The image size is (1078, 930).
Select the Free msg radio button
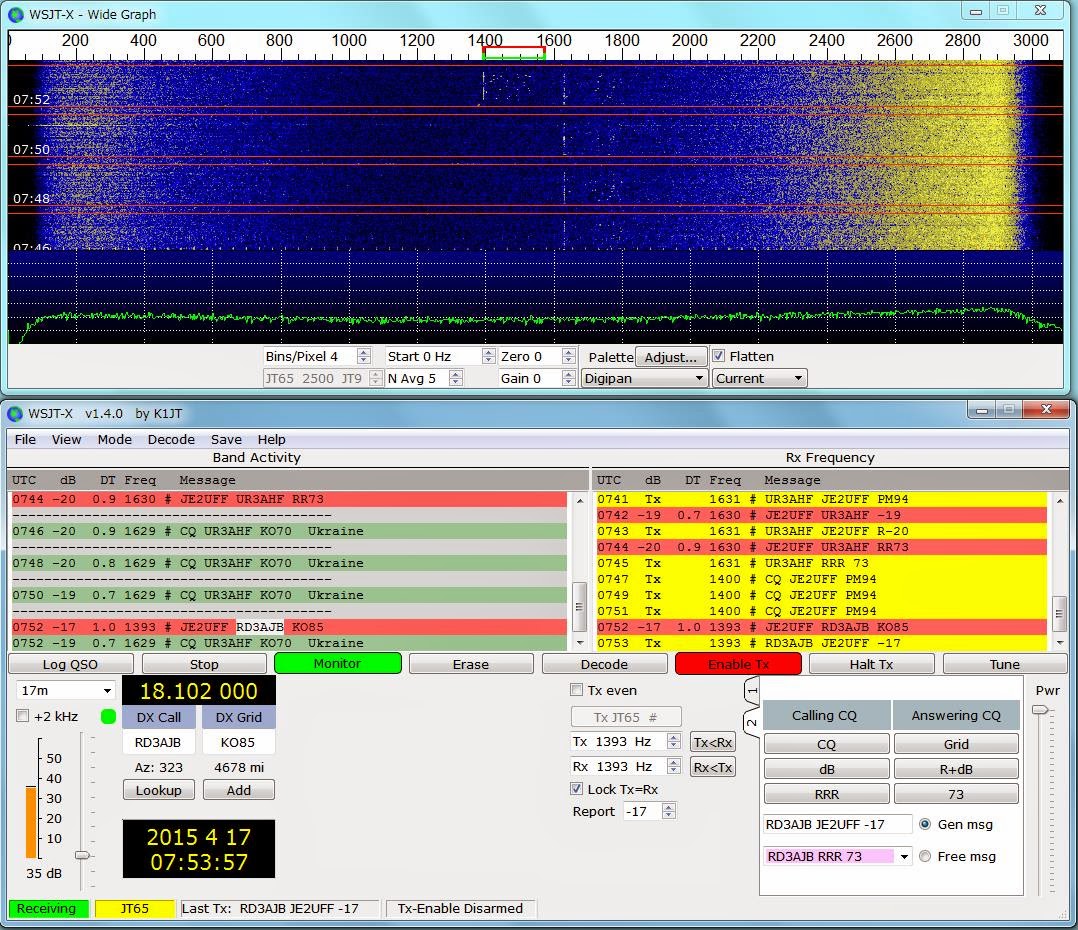[925, 856]
